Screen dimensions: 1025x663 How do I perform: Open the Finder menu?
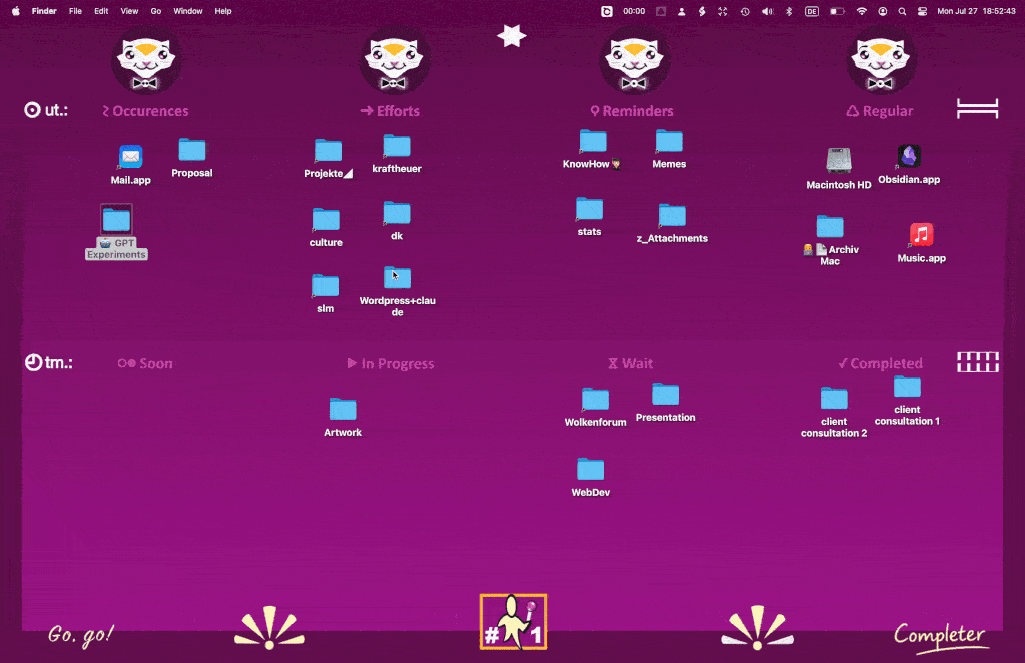click(44, 11)
